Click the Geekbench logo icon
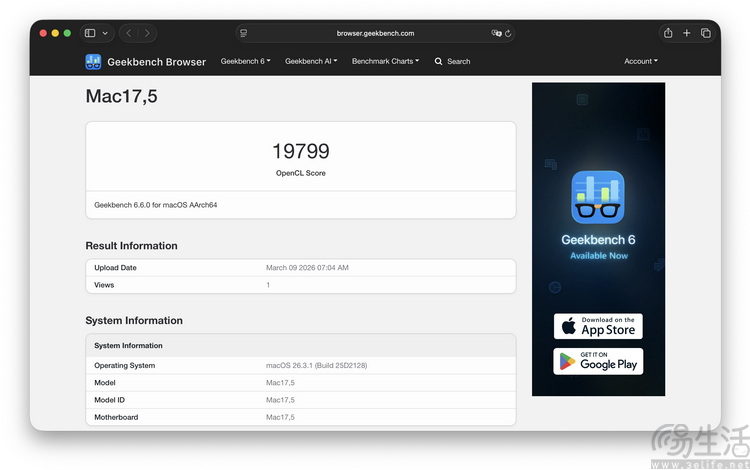750x470 pixels. point(93,62)
